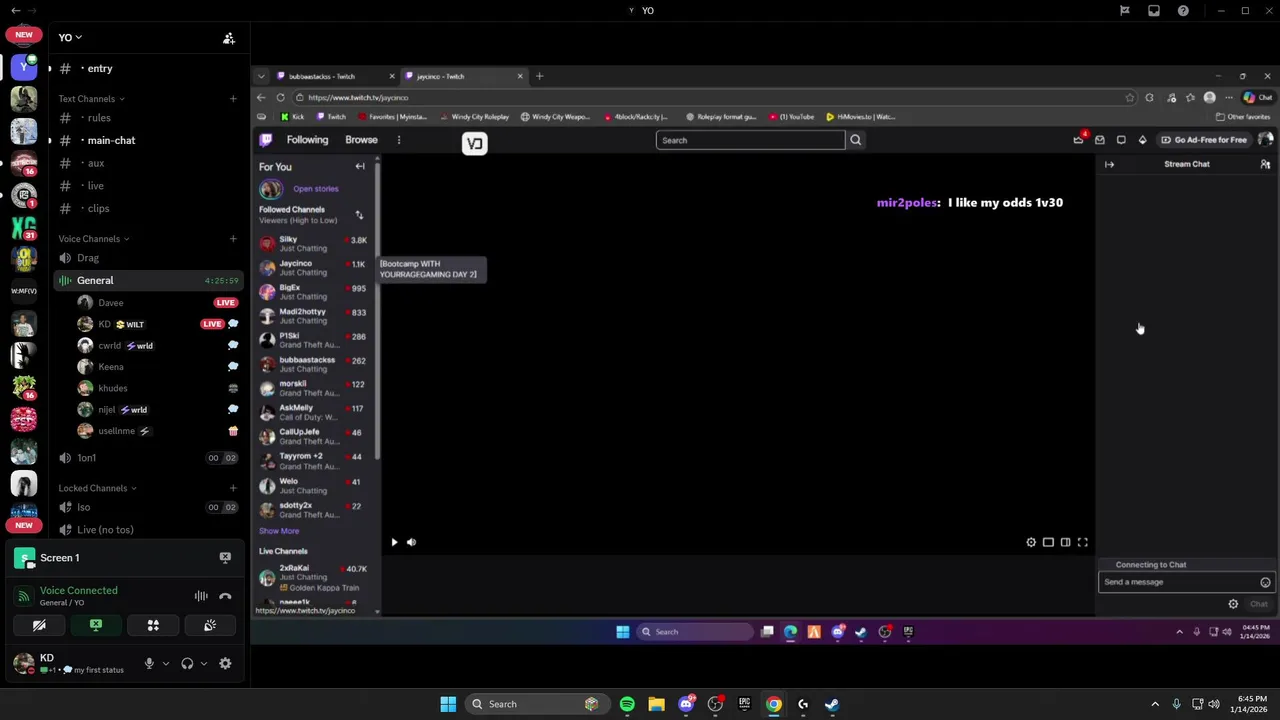1280x720 pixels.
Task: Open new browser tab
Action: pyautogui.click(x=539, y=76)
